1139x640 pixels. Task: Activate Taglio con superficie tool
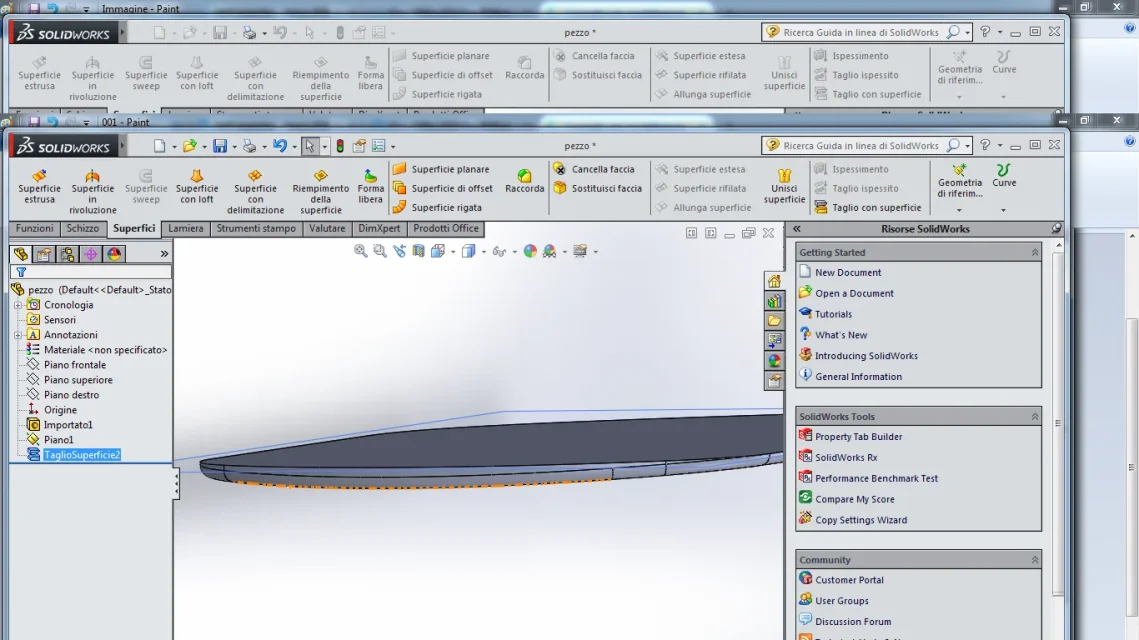pos(867,208)
